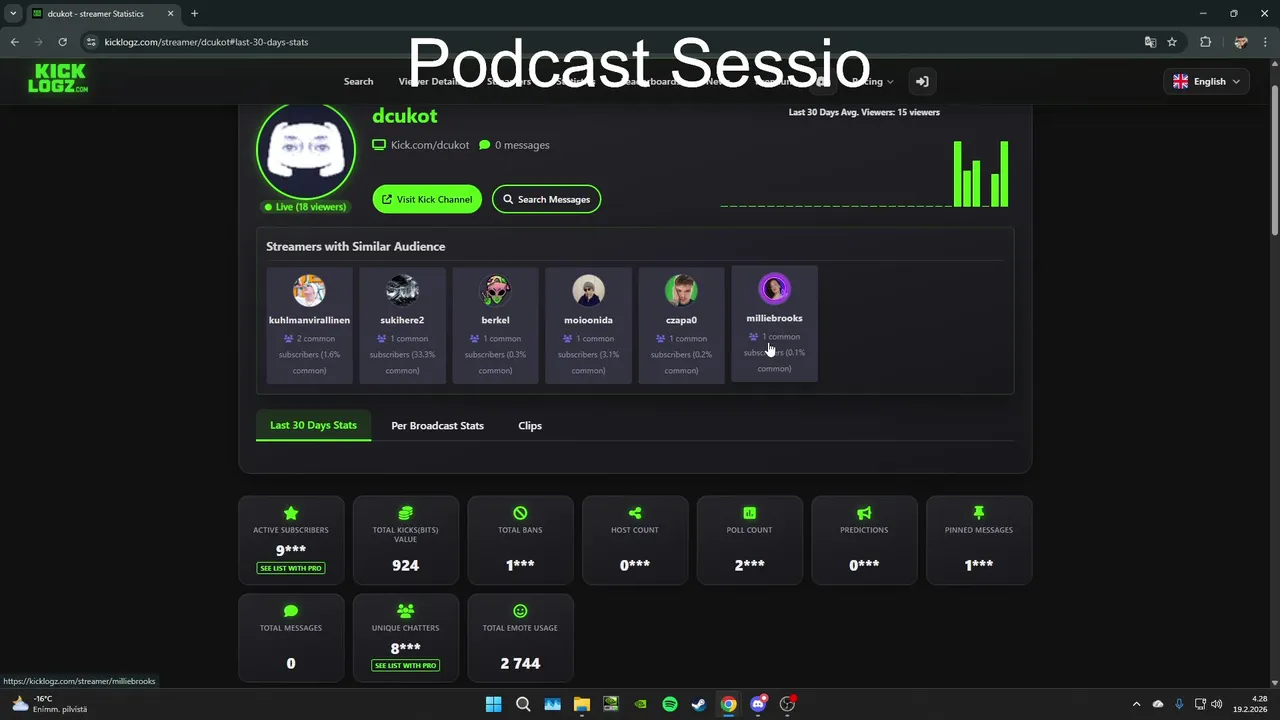Viewport: 1280px width, 720px height.
Task: Open the kuhlmanvirallinen name link
Action: click(x=309, y=320)
